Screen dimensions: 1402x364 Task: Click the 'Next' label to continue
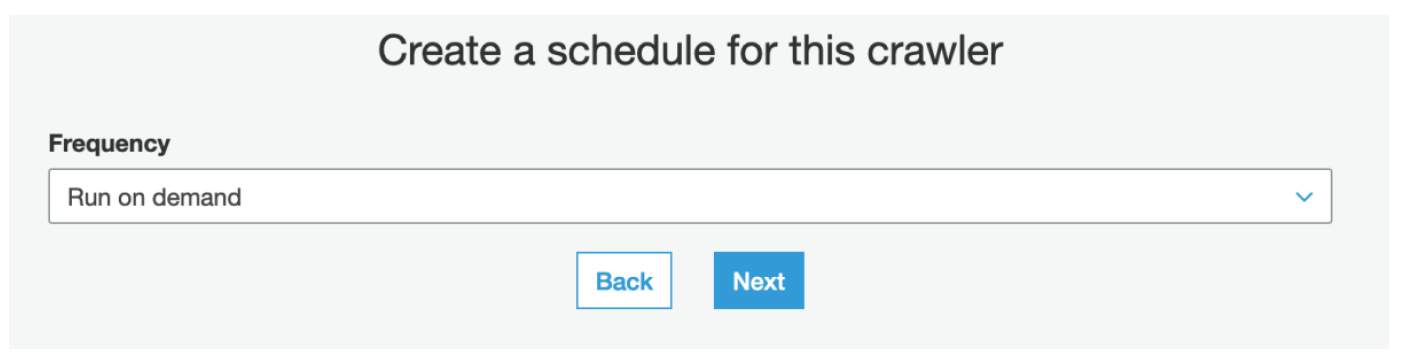pyautogui.click(x=759, y=282)
